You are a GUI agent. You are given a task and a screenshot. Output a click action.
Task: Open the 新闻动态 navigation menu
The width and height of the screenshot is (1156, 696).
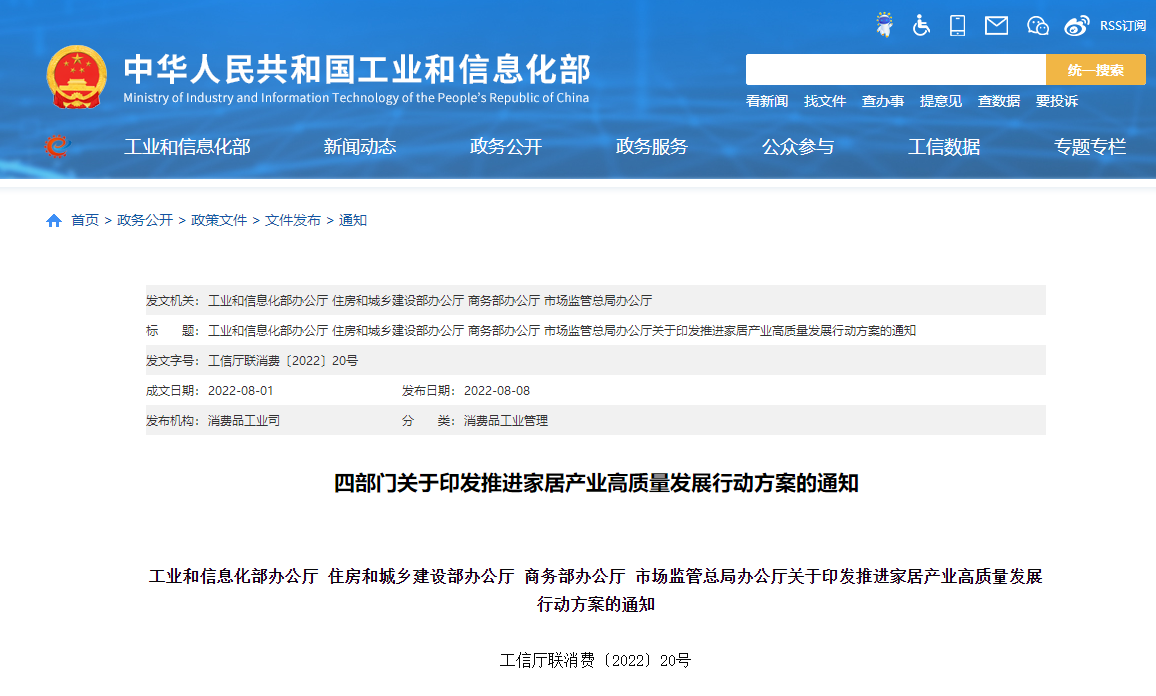coord(360,147)
